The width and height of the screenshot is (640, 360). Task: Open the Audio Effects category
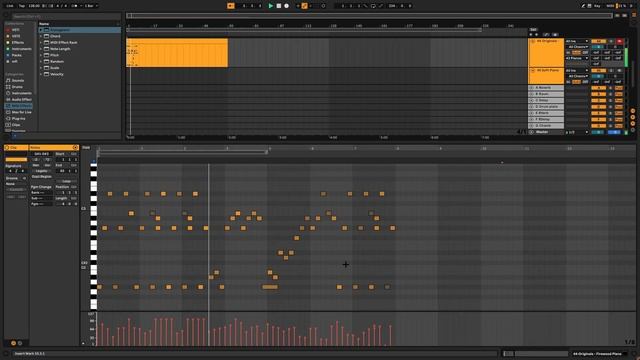[x=20, y=100]
